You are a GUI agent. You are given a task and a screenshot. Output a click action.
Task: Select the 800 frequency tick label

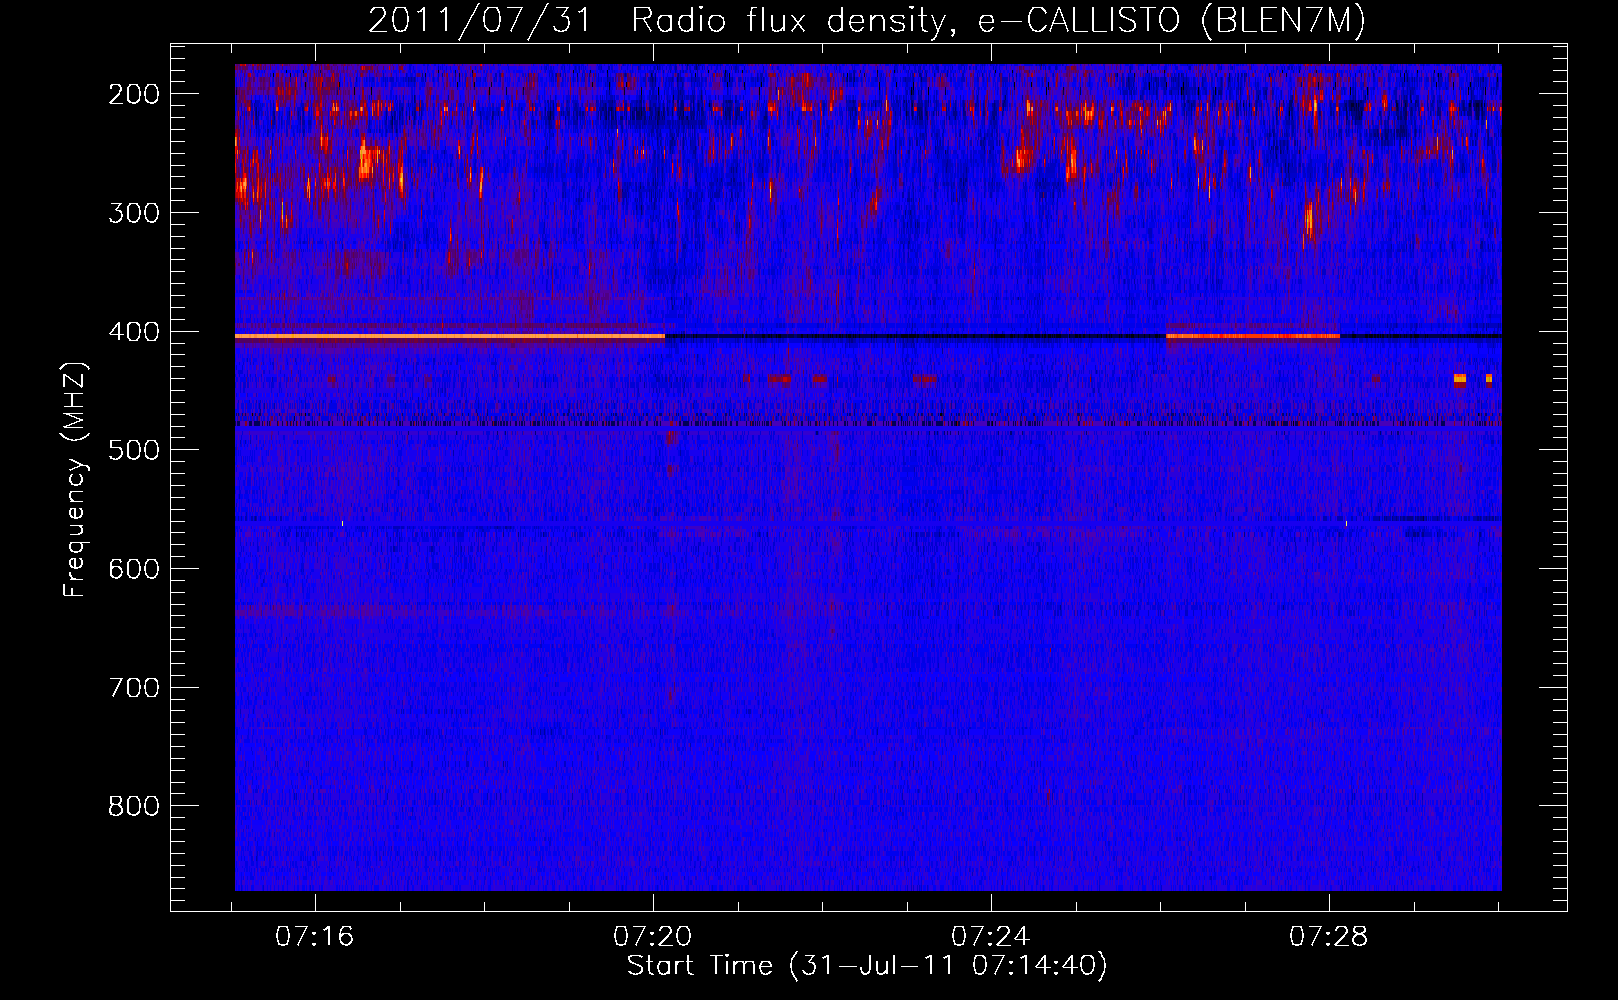click(x=133, y=806)
